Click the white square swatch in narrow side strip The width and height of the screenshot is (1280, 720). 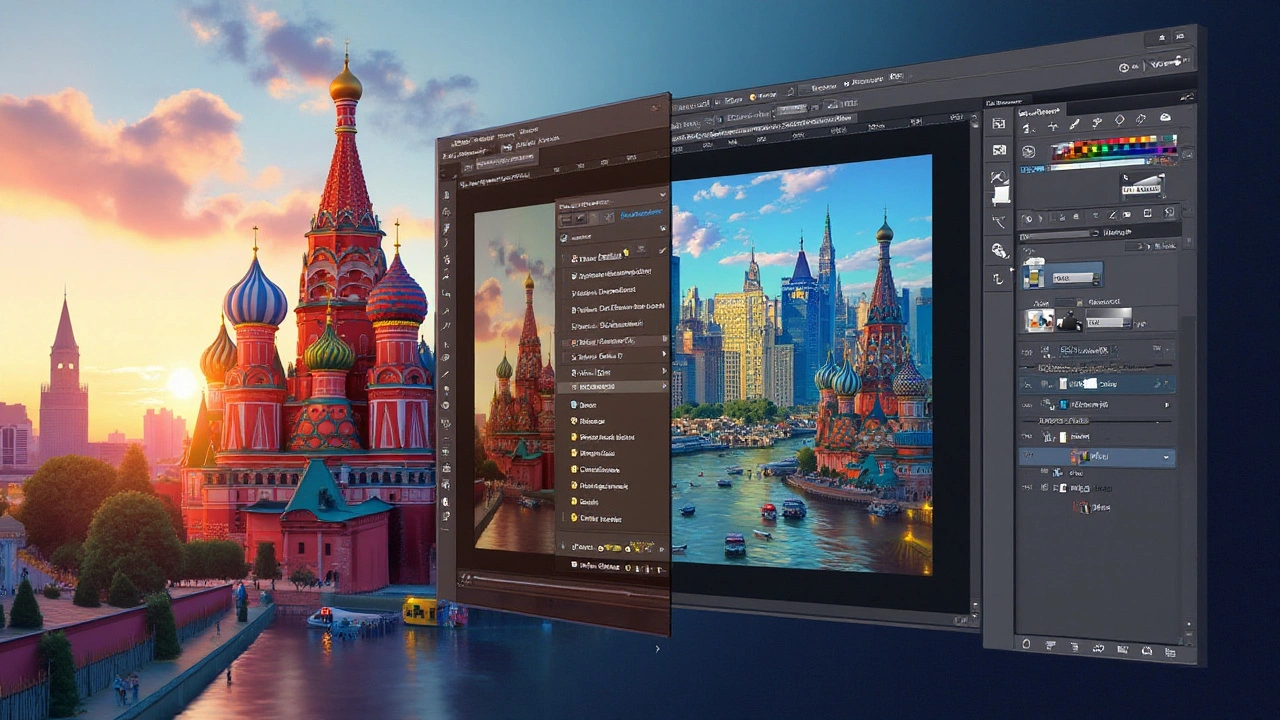[x=1001, y=194]
